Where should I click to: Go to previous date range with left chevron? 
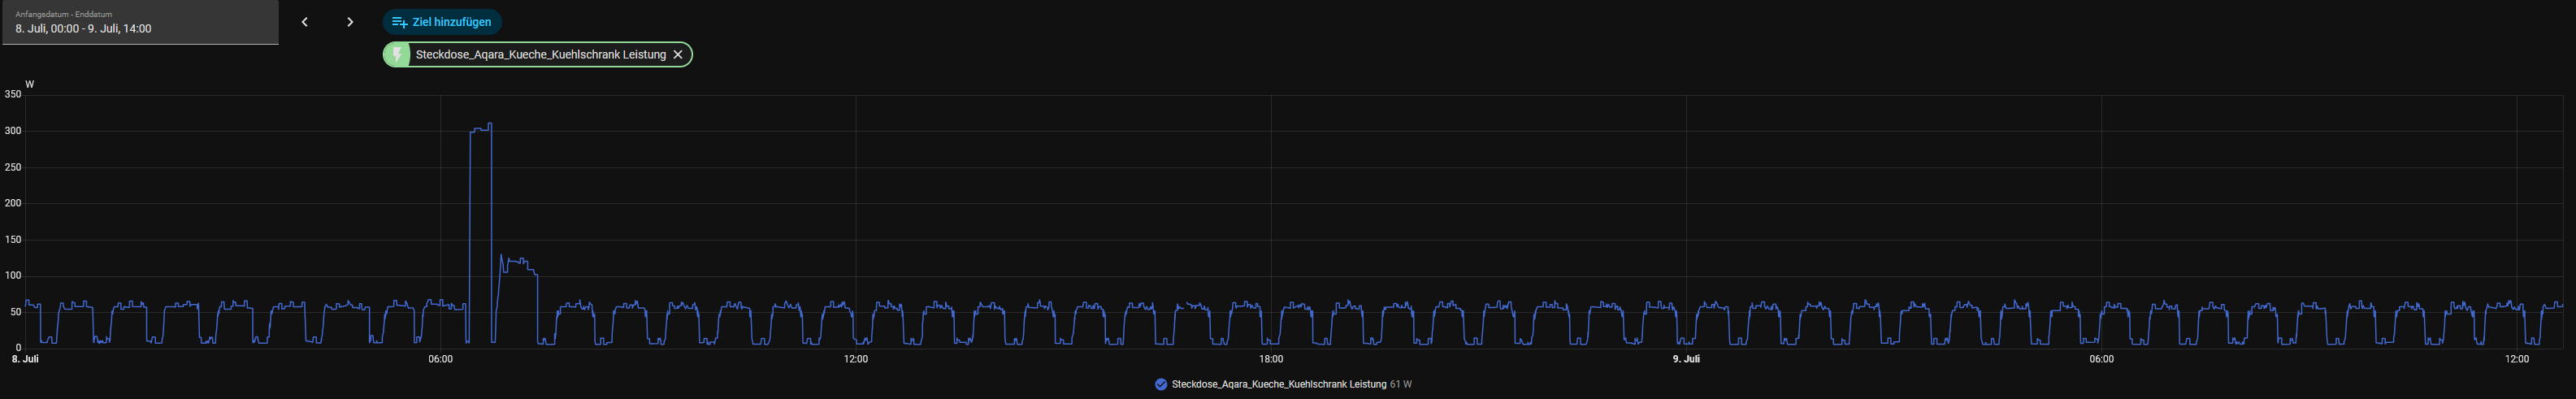click(305, 22)
